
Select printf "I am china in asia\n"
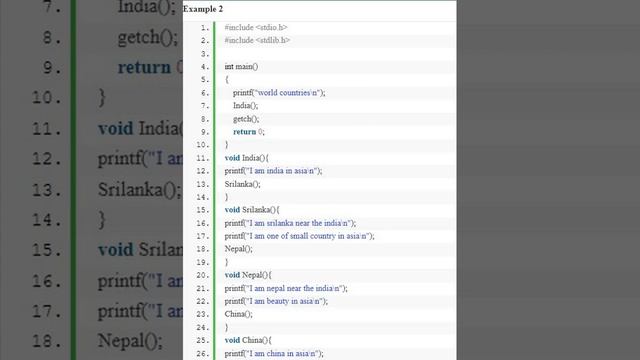274,353
